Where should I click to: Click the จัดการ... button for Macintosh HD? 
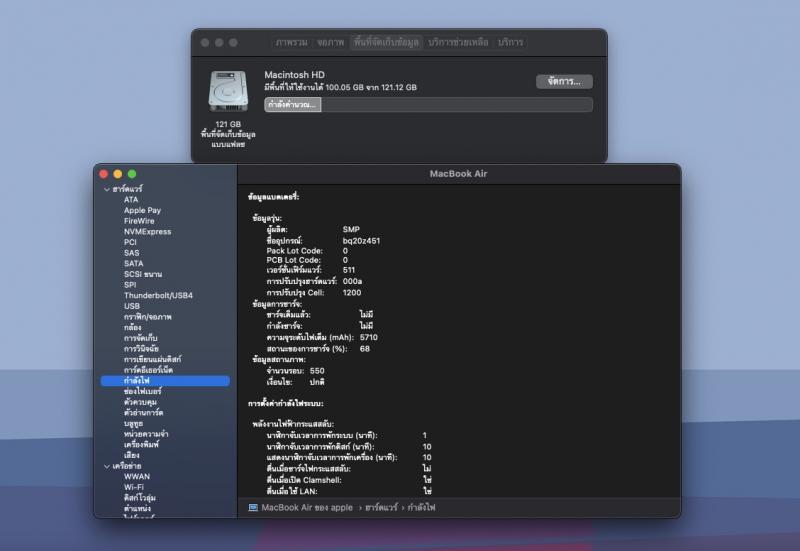(x=564, y=82)
